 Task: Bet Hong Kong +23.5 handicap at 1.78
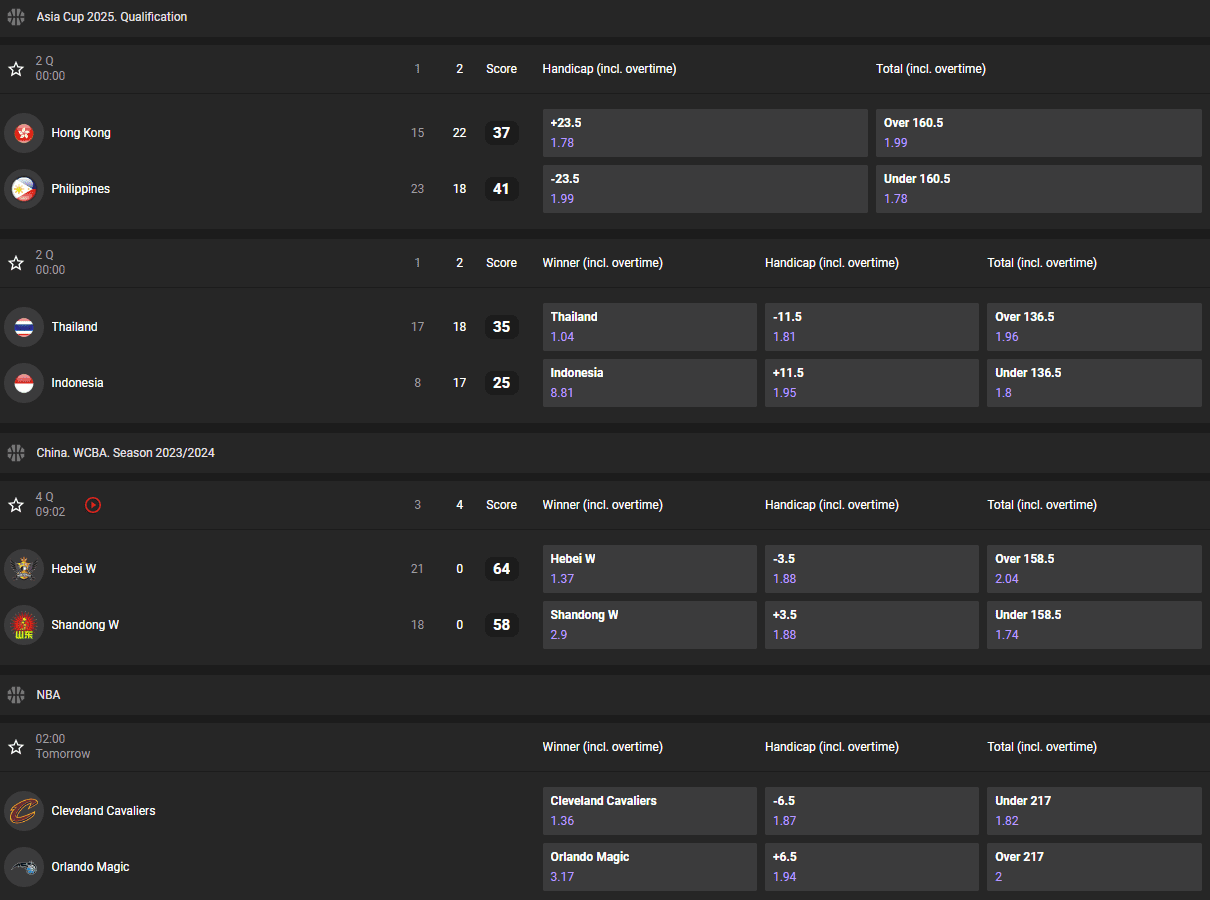pos(705,133)
